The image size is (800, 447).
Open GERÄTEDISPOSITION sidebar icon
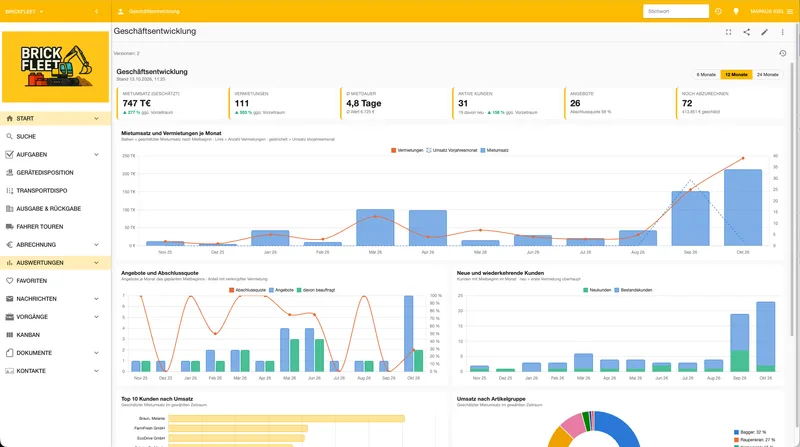point(9,172)
